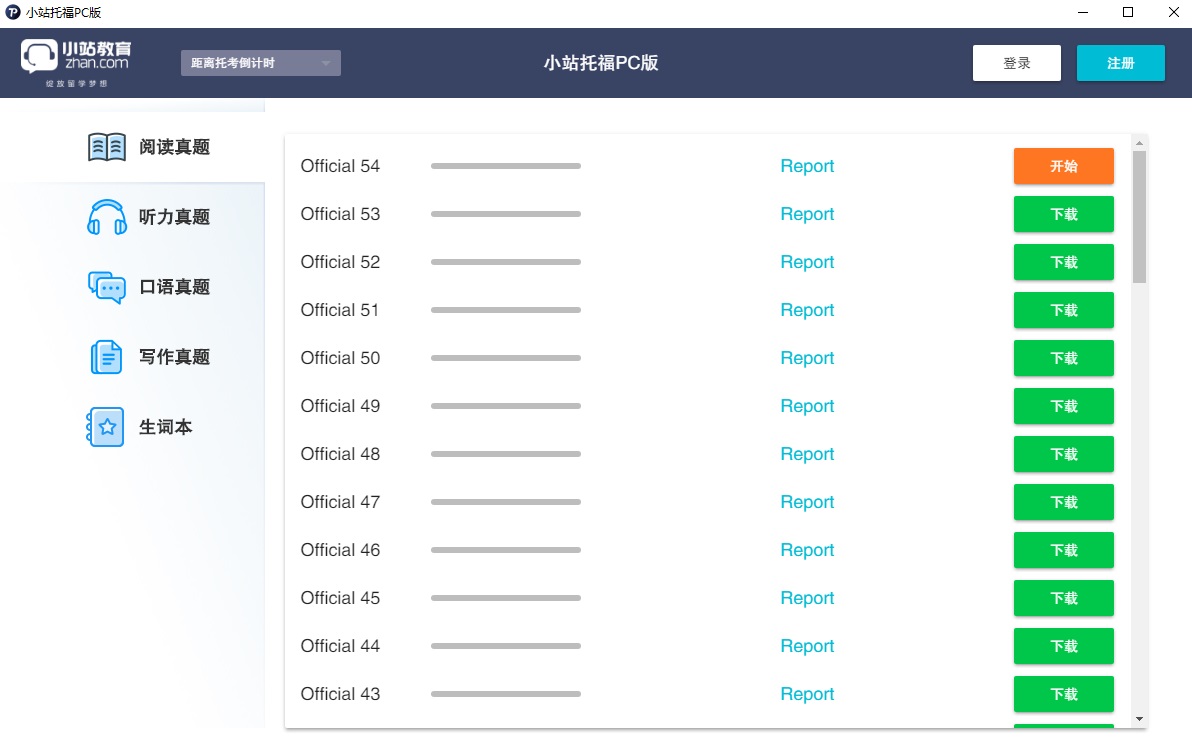Open the Report link for Official 50
The image size is (1192, 743).
point(807,358)
